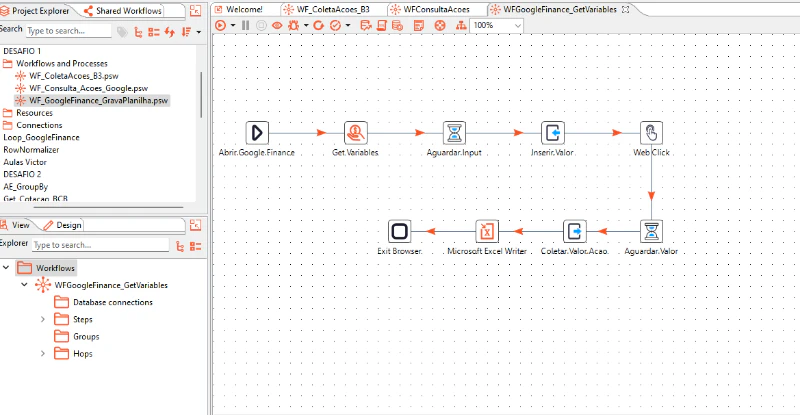Select the DESAFIO 2 project
This screenshot has height=415, width=800.
tap(22, 174)
